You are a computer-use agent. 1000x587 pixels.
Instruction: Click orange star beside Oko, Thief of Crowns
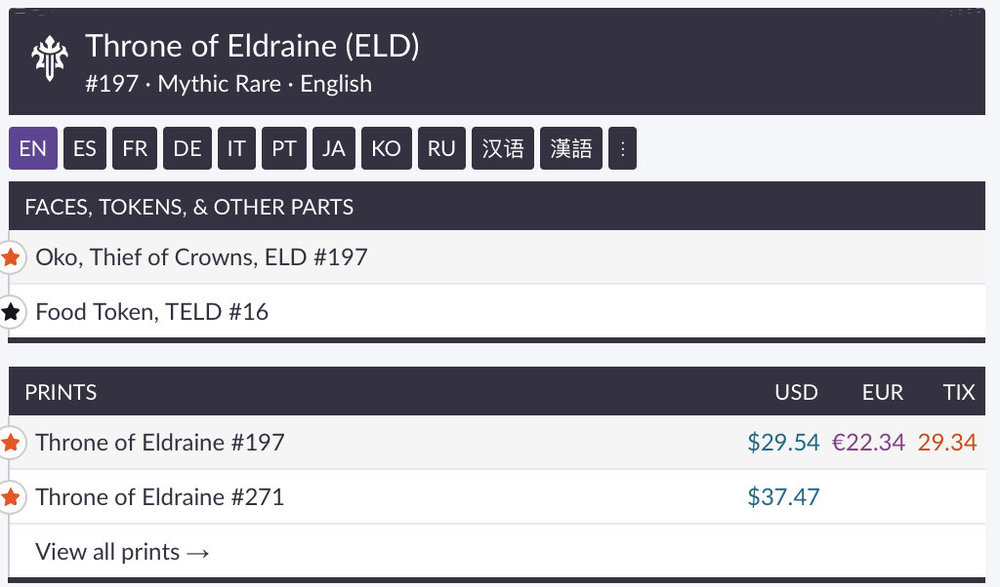11,258
